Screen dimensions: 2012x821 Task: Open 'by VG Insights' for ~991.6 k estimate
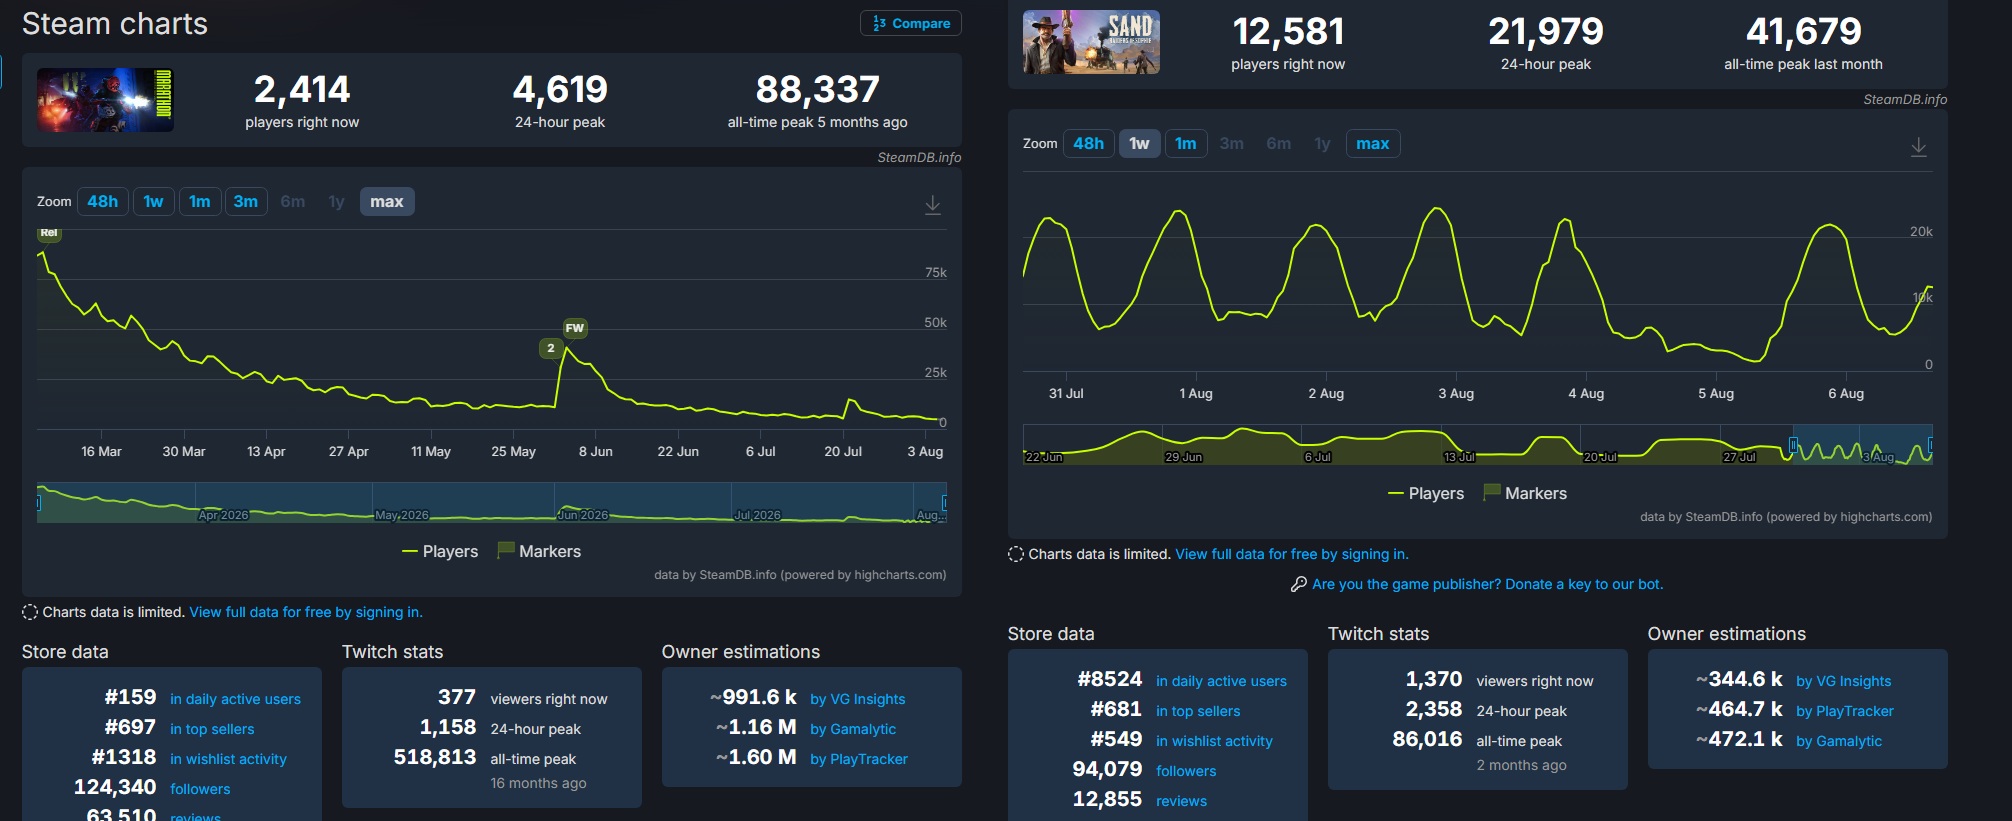[x=858, y=699]
